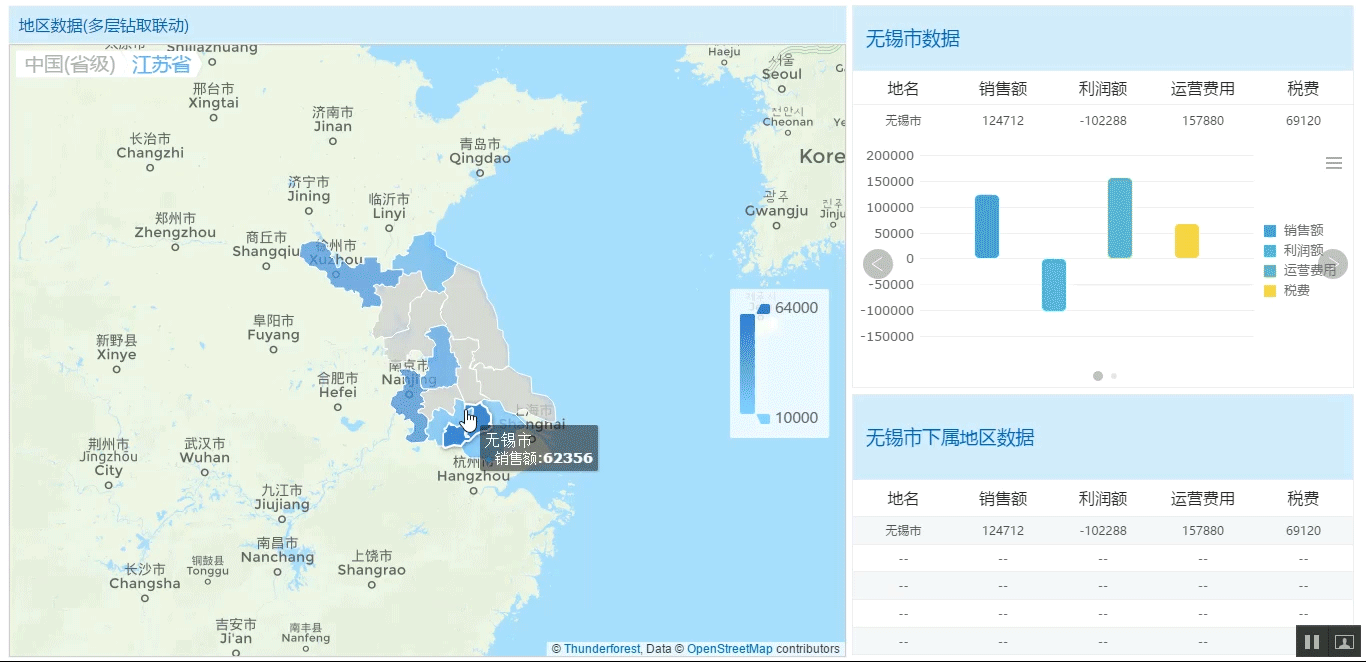Click the screenshot image icon at bottom right
The width and height of the screenshot is (1366, 662).
[1343, 641]
